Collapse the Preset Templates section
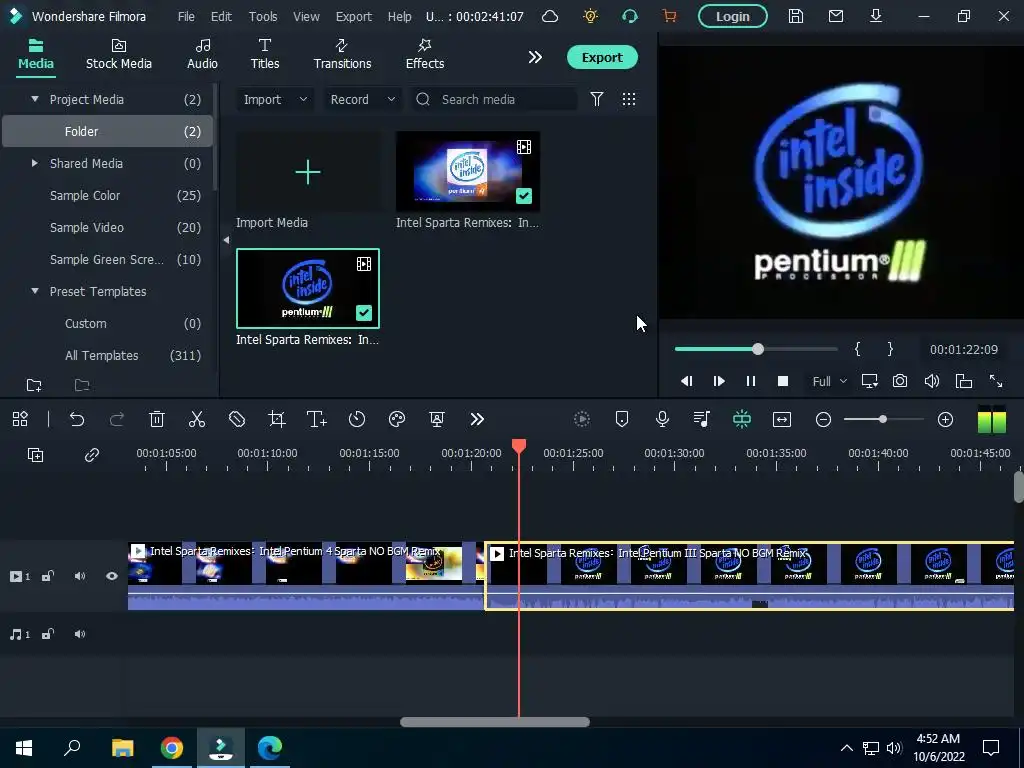Image resolution: width=1024 pixels, height=768 pixels. 35,291
